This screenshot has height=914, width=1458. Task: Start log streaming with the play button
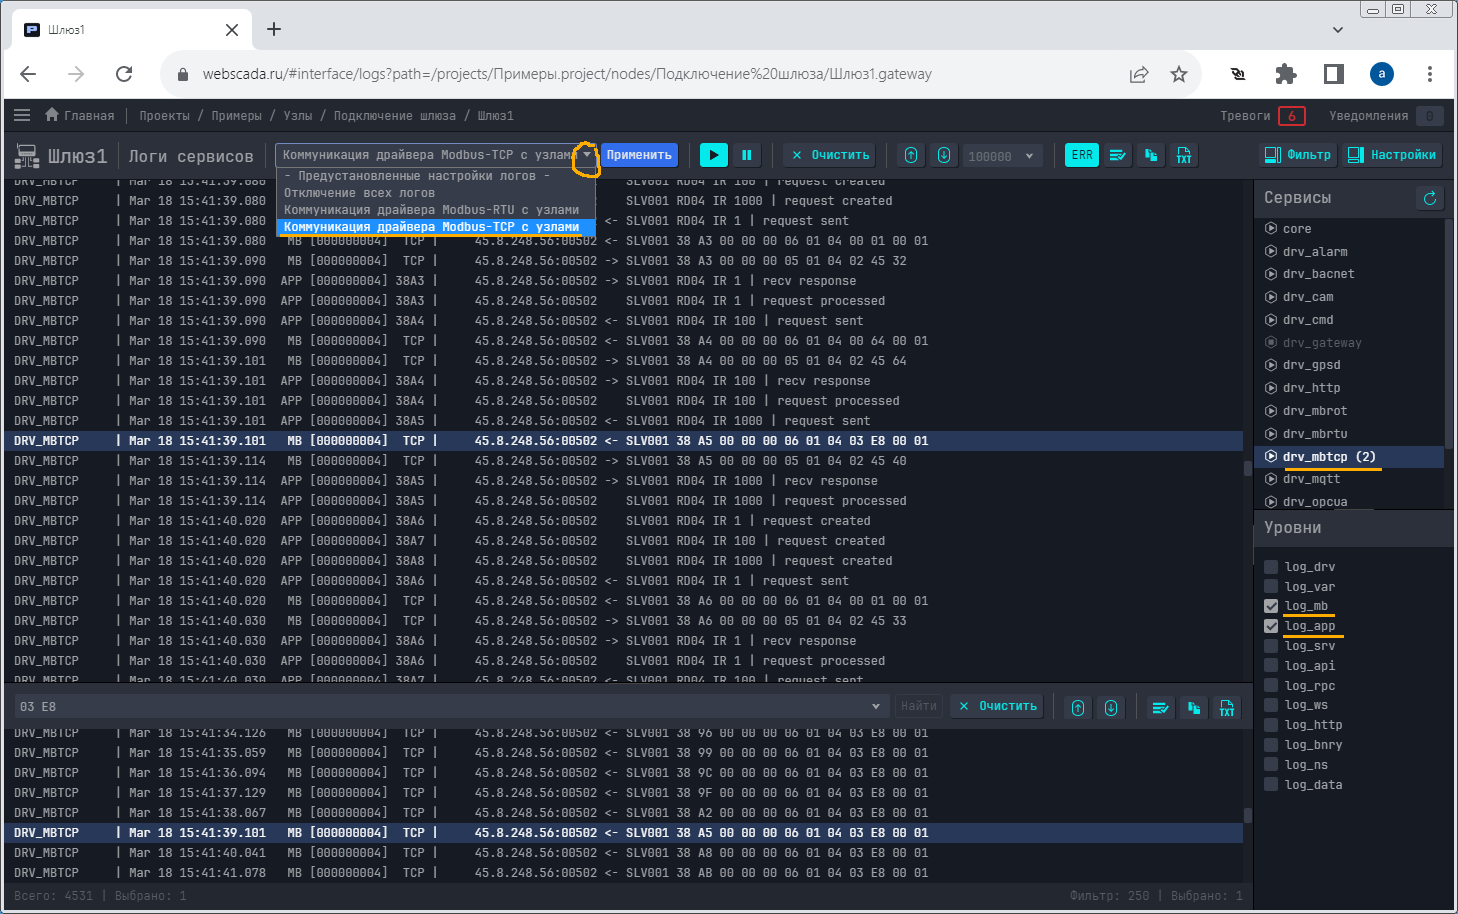713,155
